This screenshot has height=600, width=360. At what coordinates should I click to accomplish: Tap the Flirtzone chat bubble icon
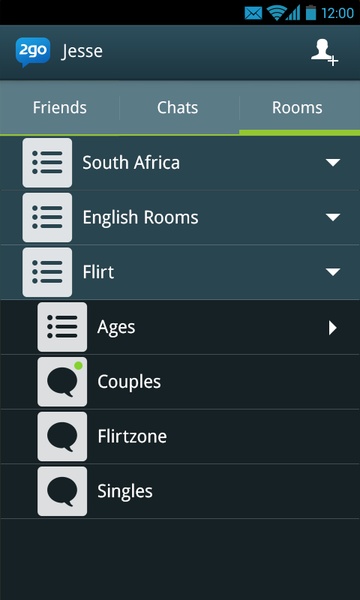pyautogui.click(x=62, y=437)
